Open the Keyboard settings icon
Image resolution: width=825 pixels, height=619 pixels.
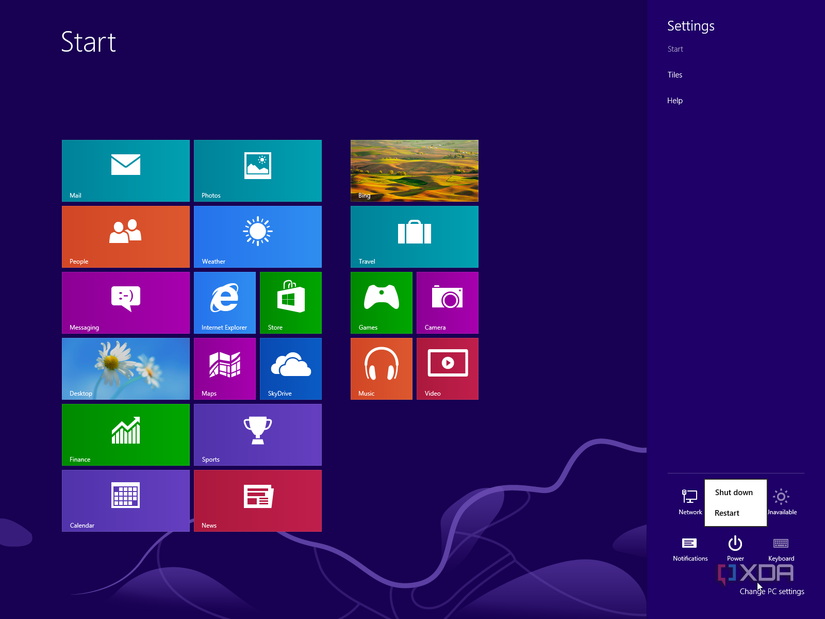pos(781,545)
